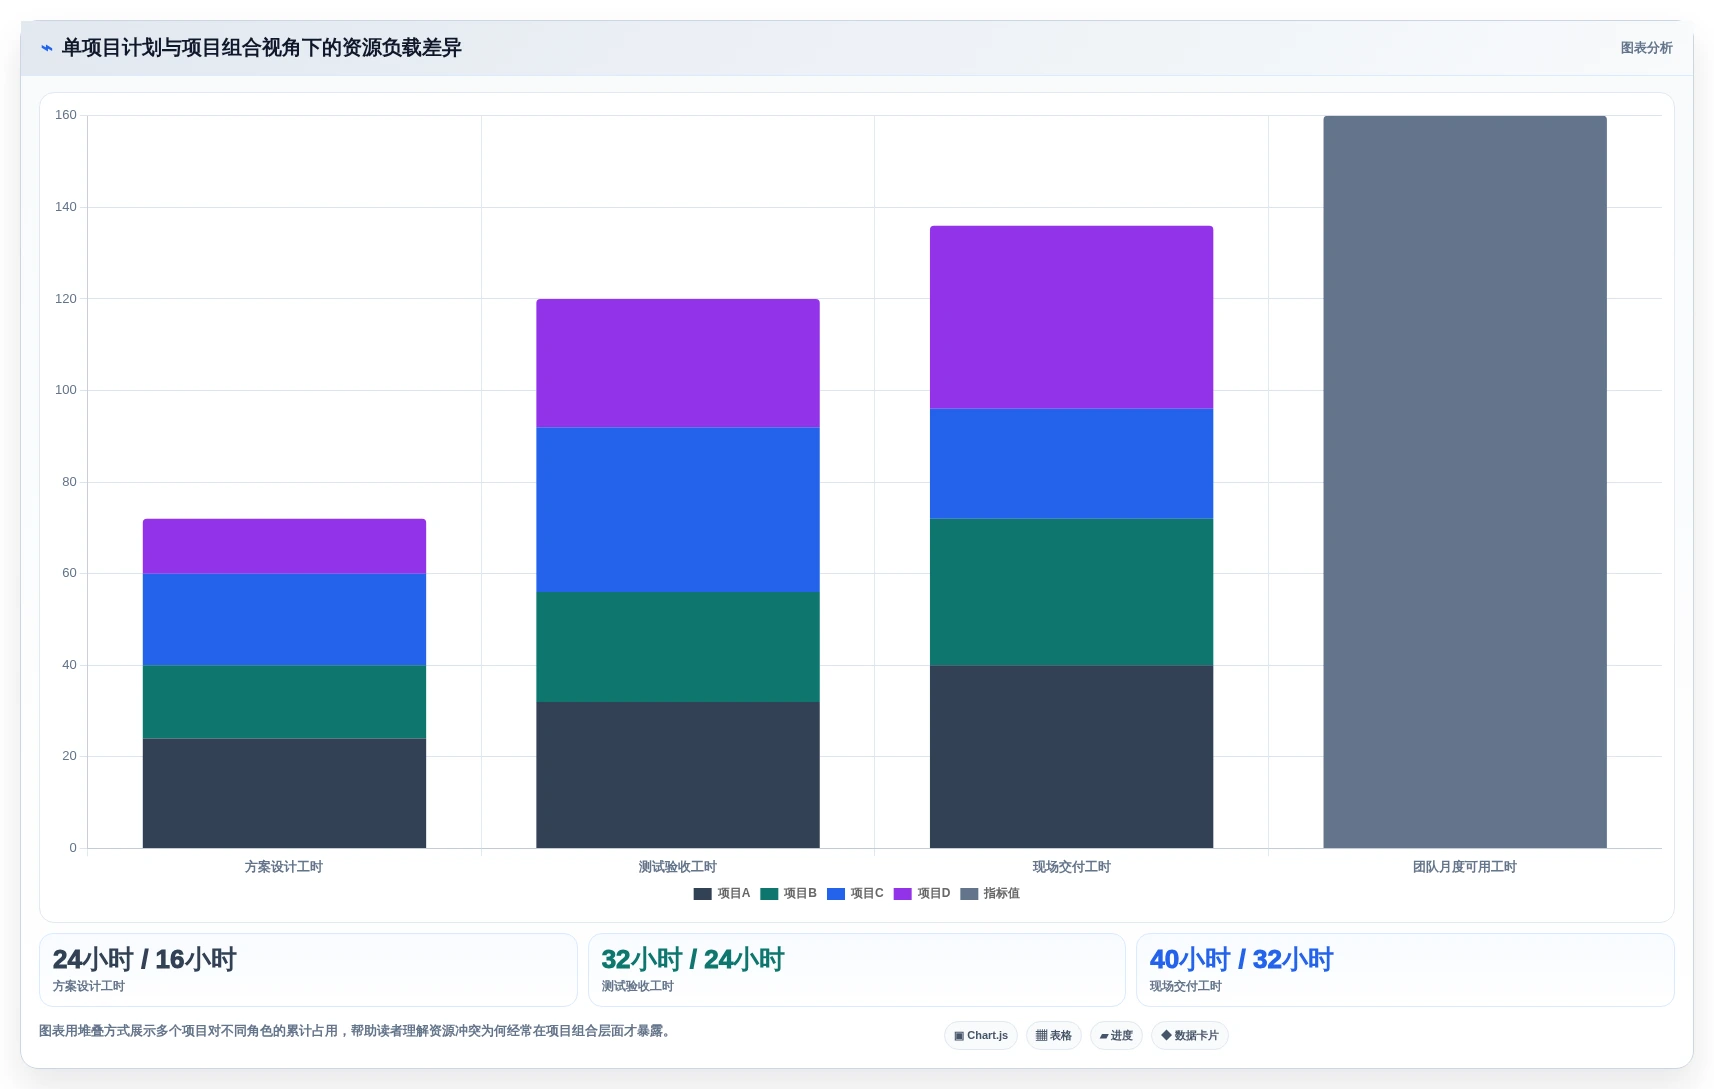Click 项目C segment of 测试验收工时 bar
Image resolution: width=1714 pixels, height=1089 pixels.
click(678, 510)
